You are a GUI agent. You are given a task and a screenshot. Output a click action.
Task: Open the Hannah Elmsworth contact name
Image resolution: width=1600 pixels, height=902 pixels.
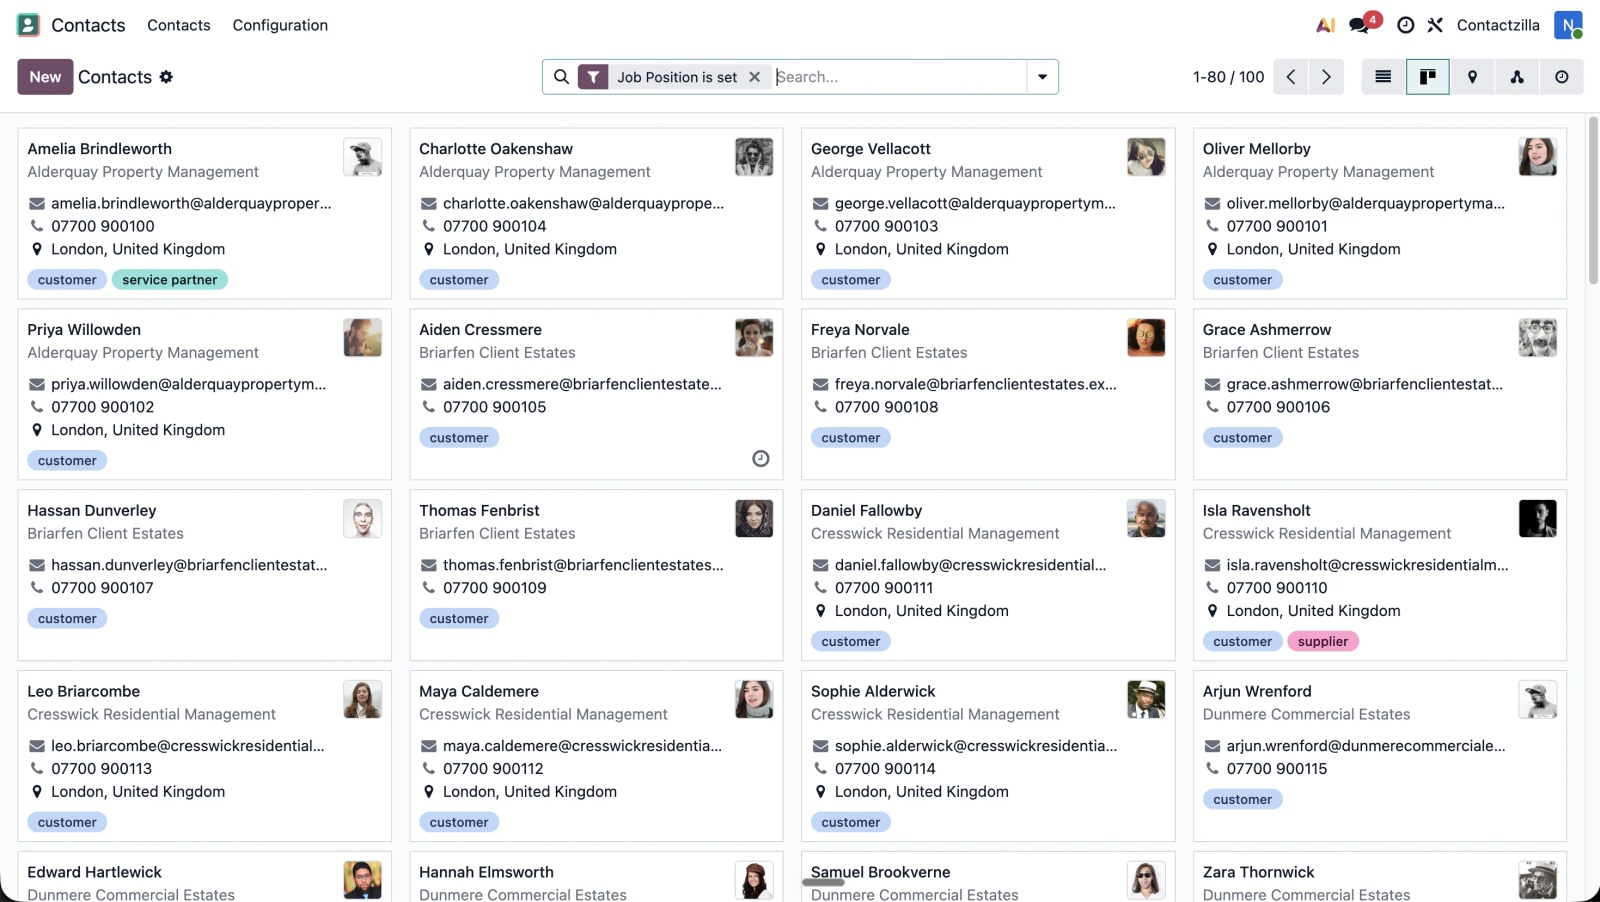(486, 873)
